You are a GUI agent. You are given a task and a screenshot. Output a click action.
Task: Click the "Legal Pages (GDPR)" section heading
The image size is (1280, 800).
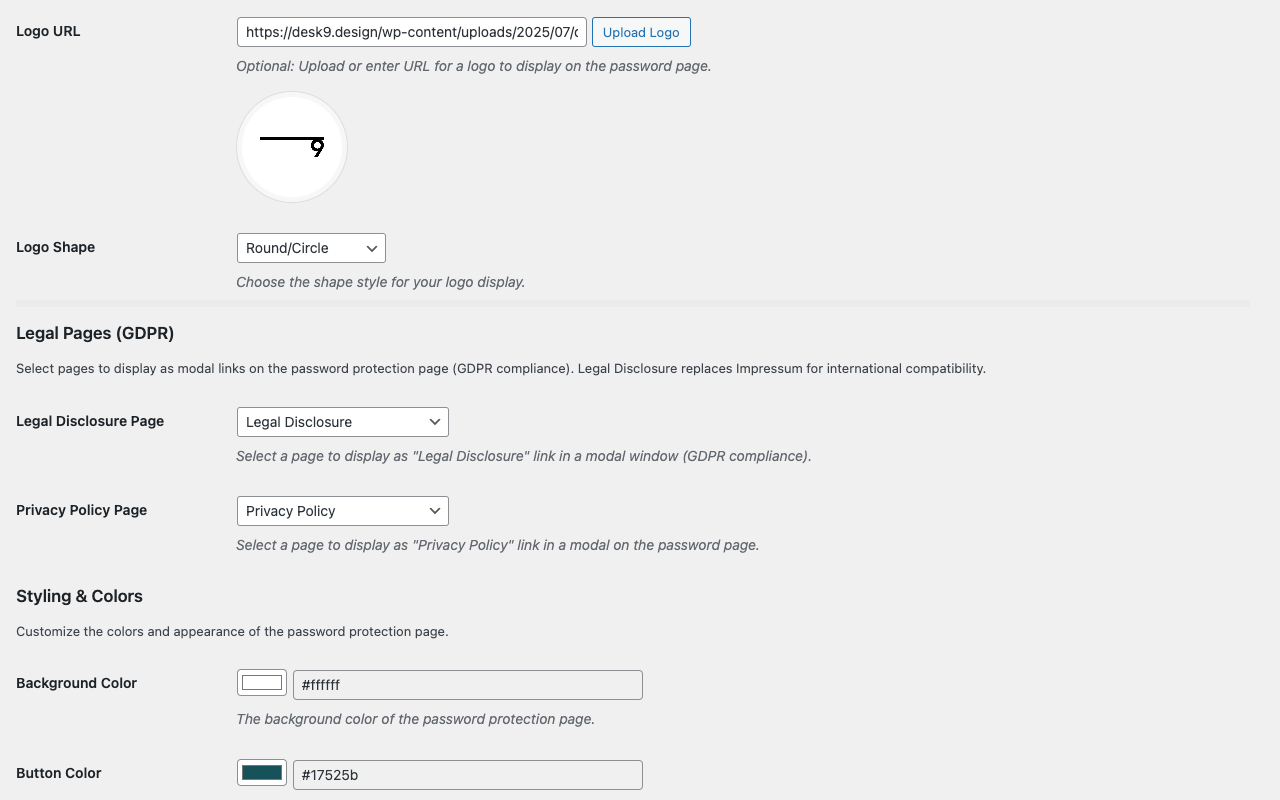[x=95, y=333]
